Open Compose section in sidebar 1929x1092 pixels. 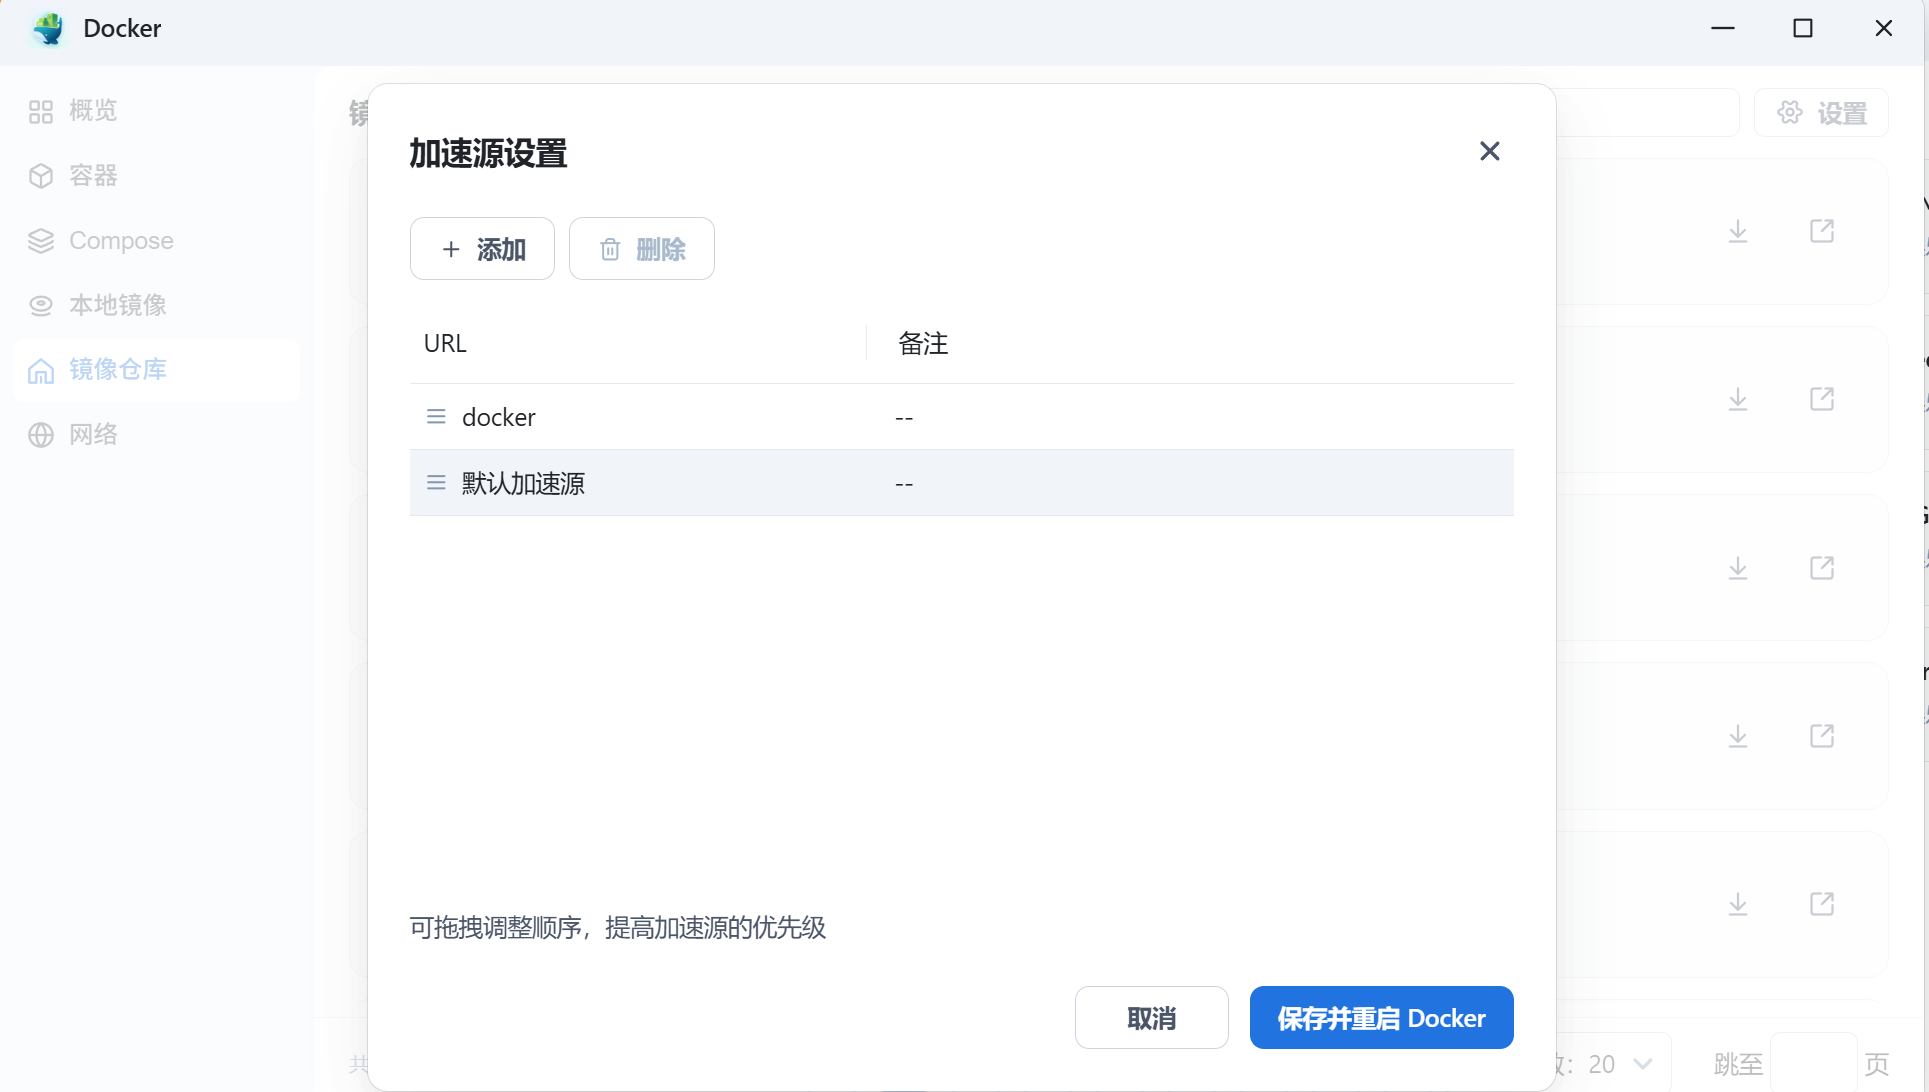click(x=120, y=241)
